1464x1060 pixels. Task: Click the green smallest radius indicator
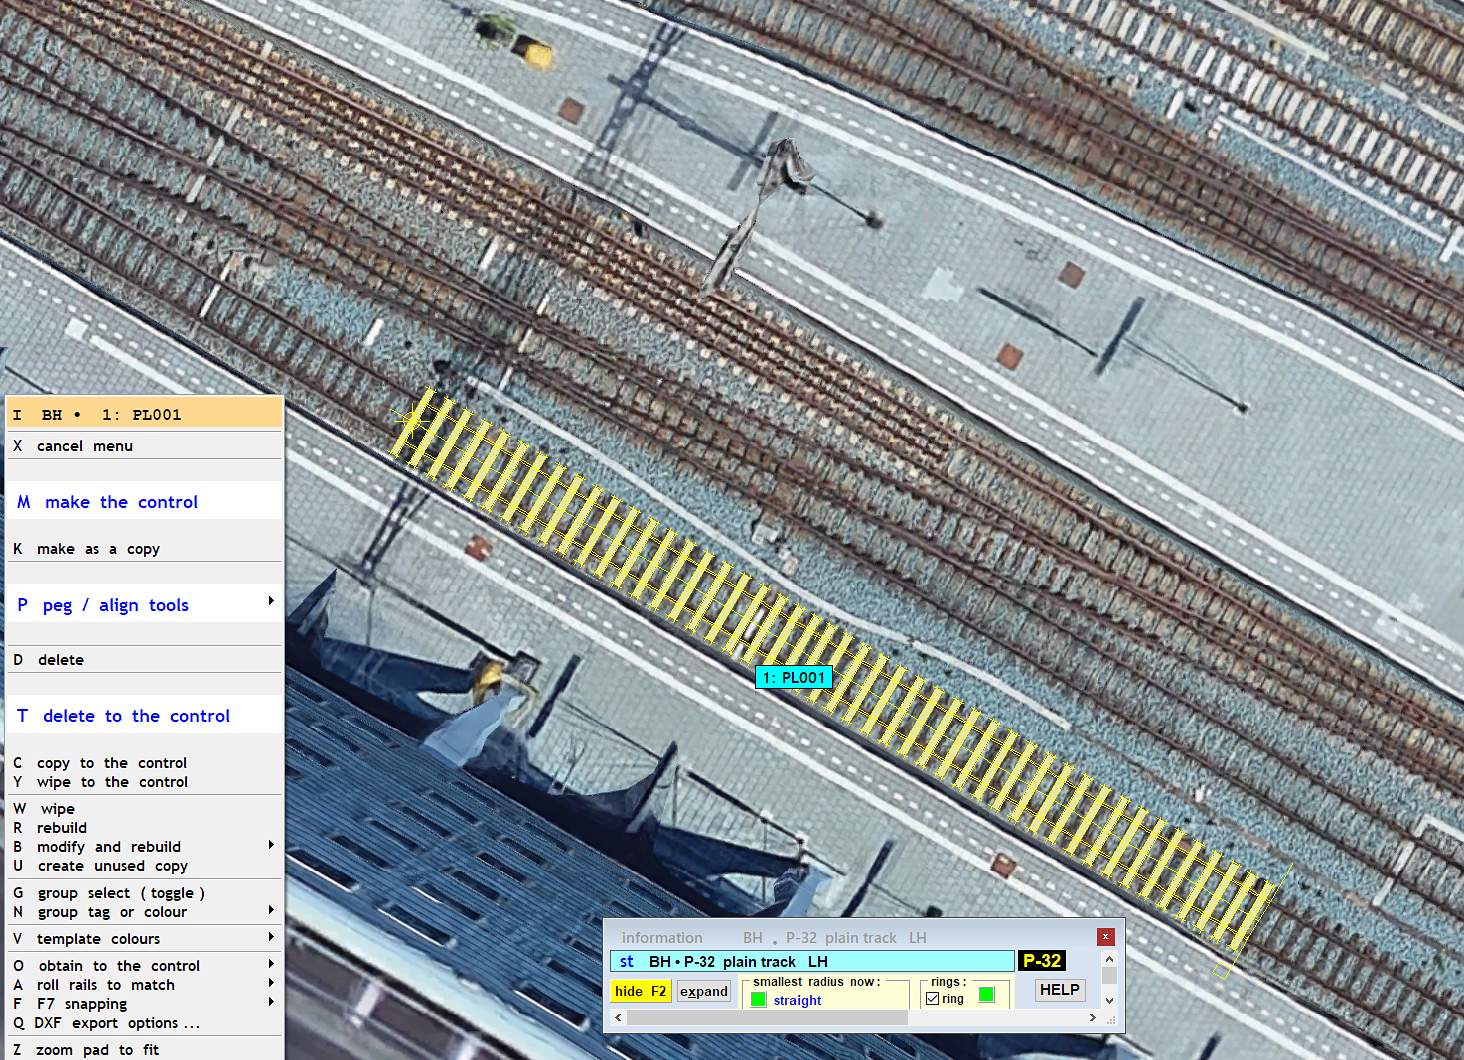coord(759,1000)
